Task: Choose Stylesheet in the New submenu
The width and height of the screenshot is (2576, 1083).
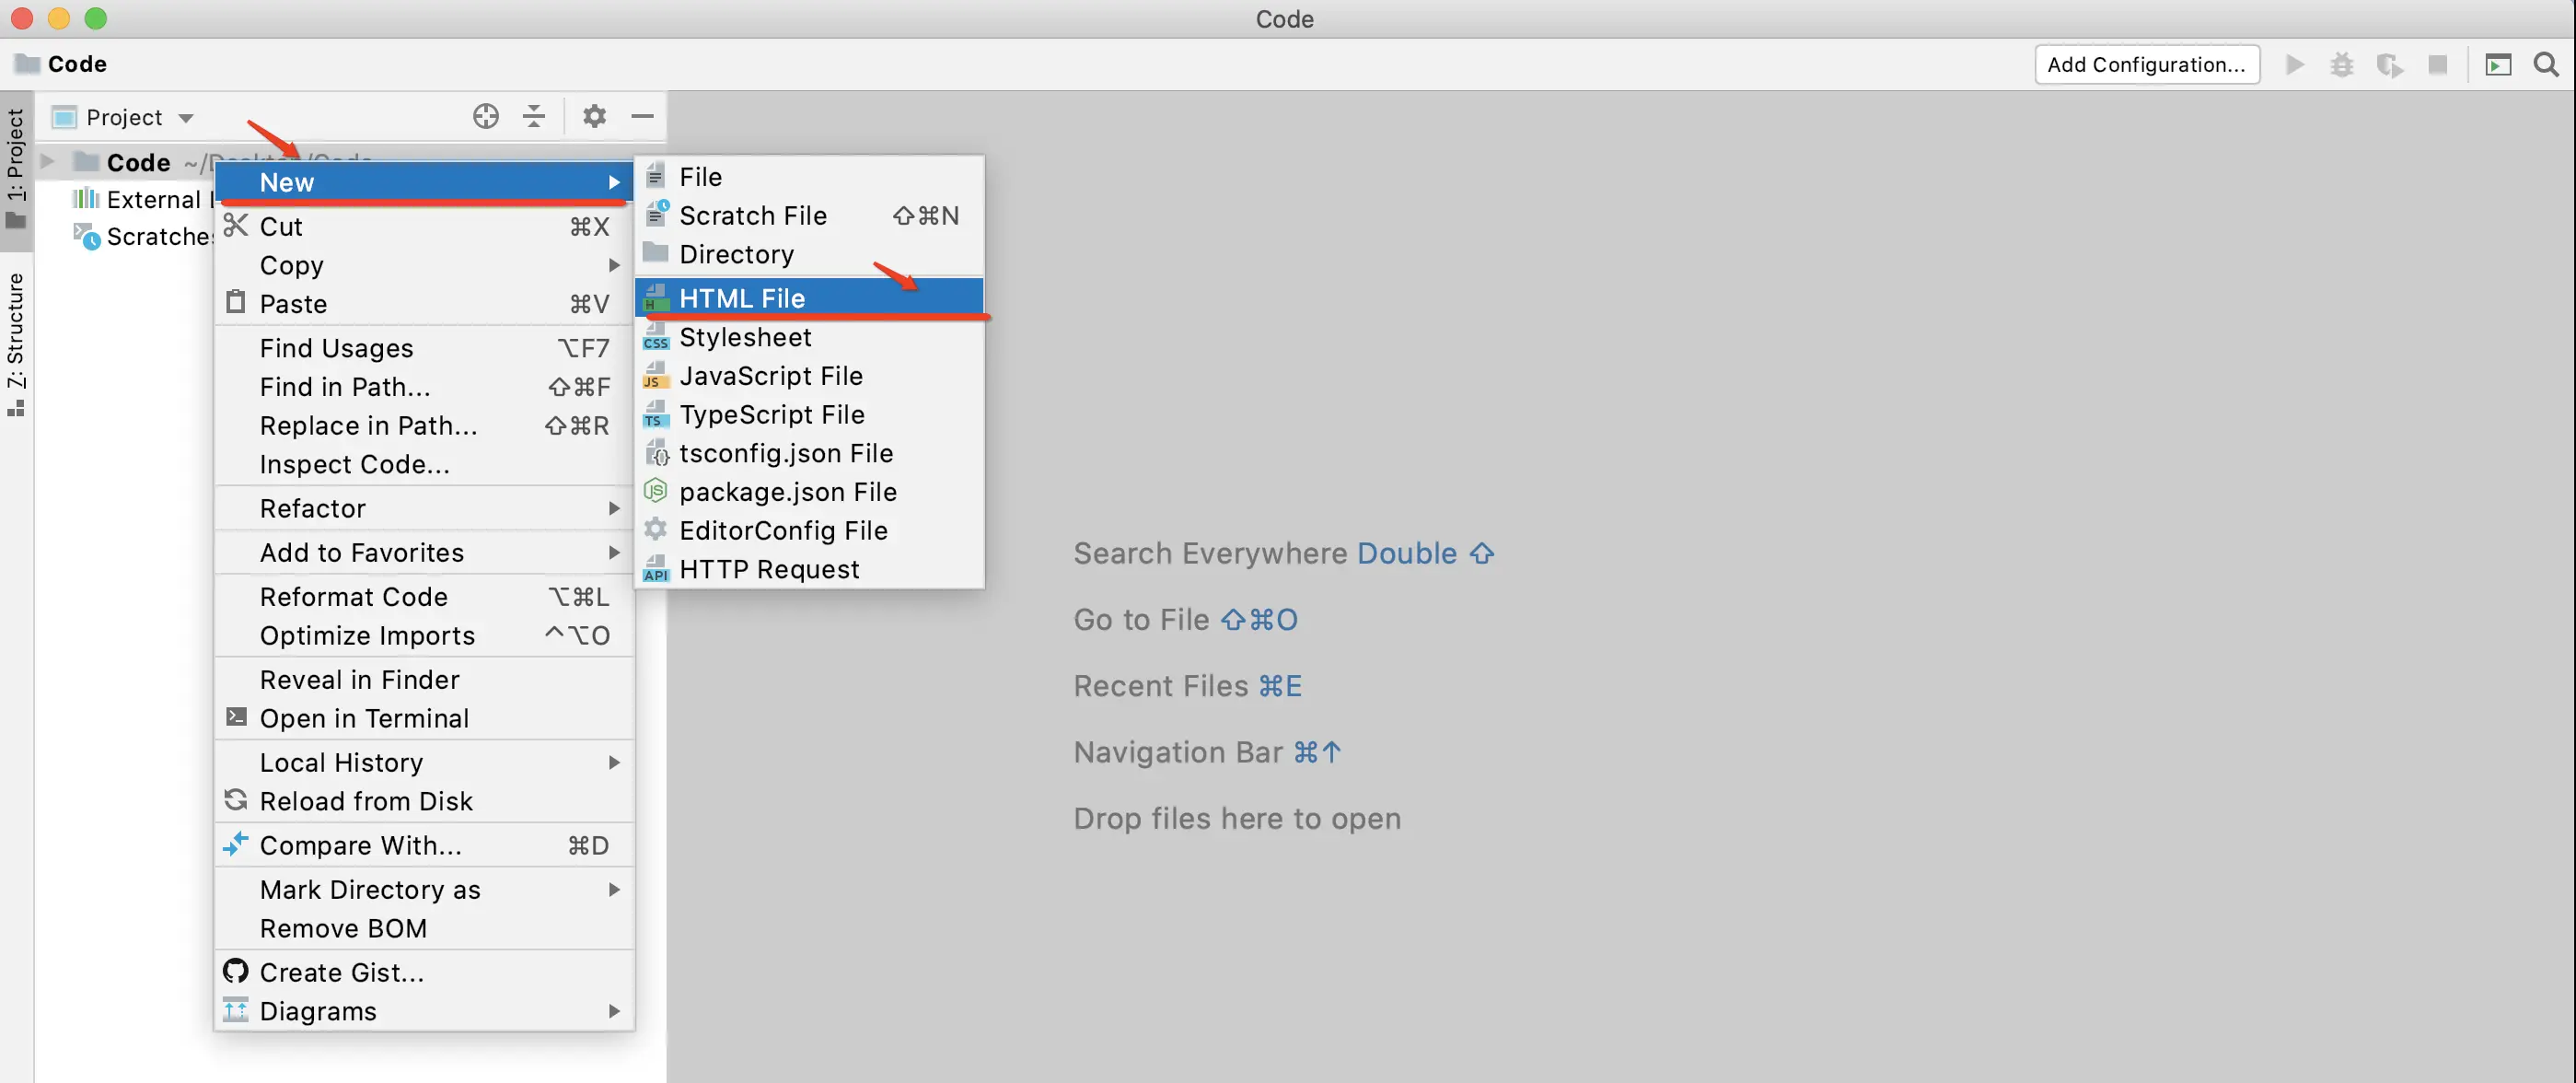Action: (x=745, y=337)
